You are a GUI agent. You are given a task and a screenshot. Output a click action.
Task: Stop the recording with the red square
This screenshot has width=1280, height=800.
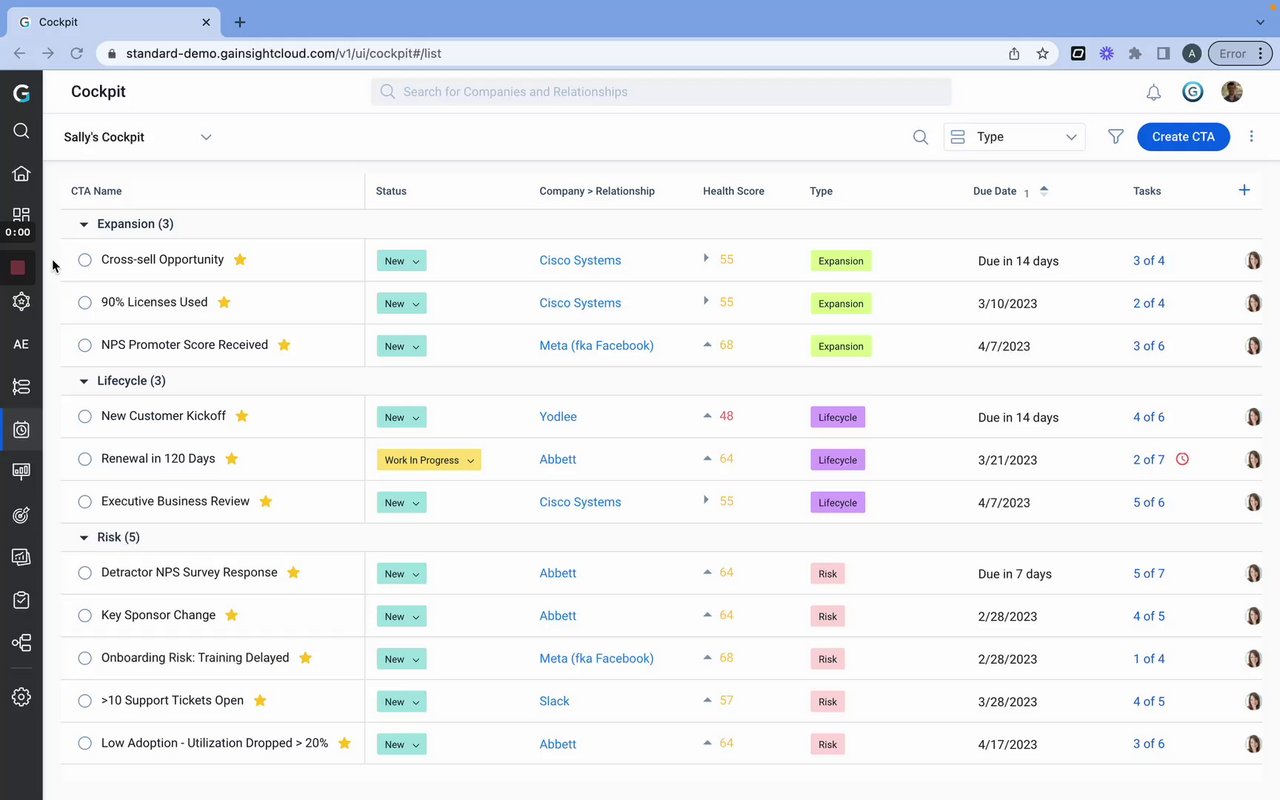18,267
